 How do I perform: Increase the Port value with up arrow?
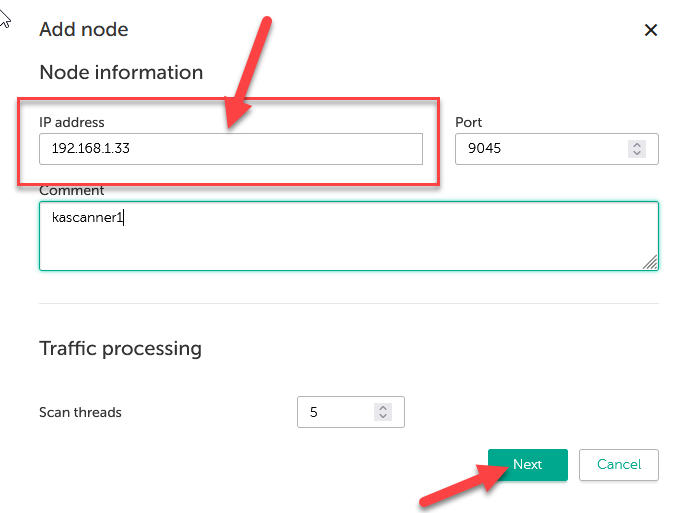[x=636, y=145]
